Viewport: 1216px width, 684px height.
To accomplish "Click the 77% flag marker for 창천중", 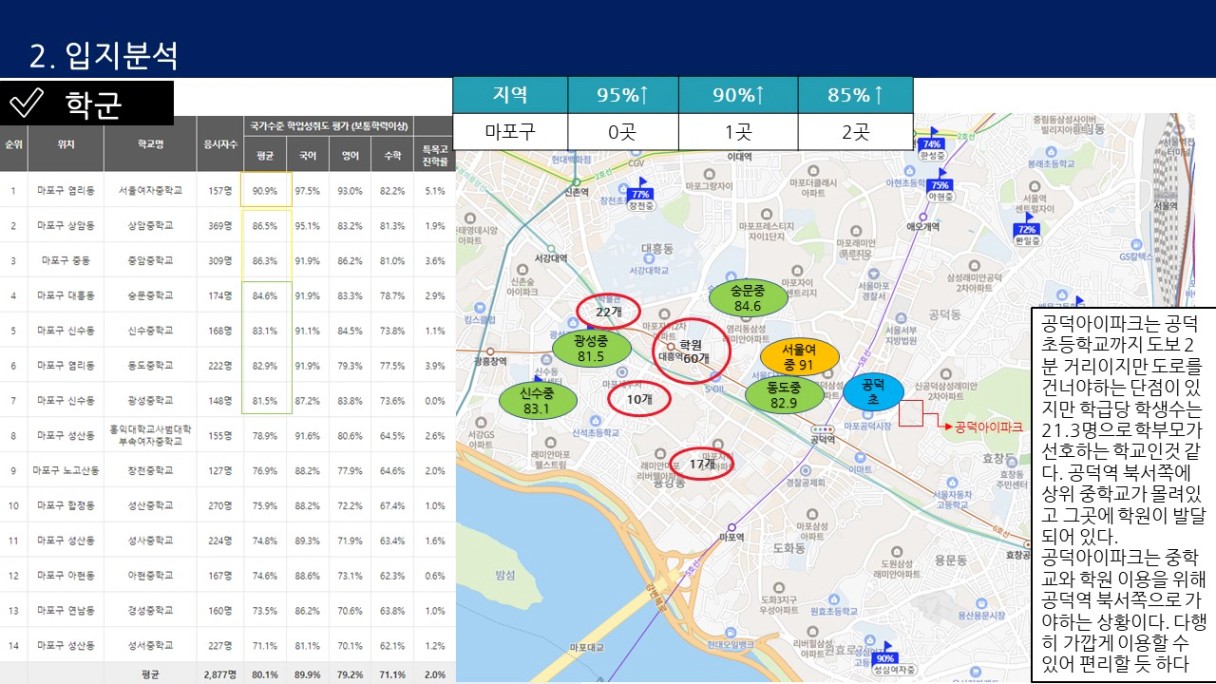I will point(641,193).
